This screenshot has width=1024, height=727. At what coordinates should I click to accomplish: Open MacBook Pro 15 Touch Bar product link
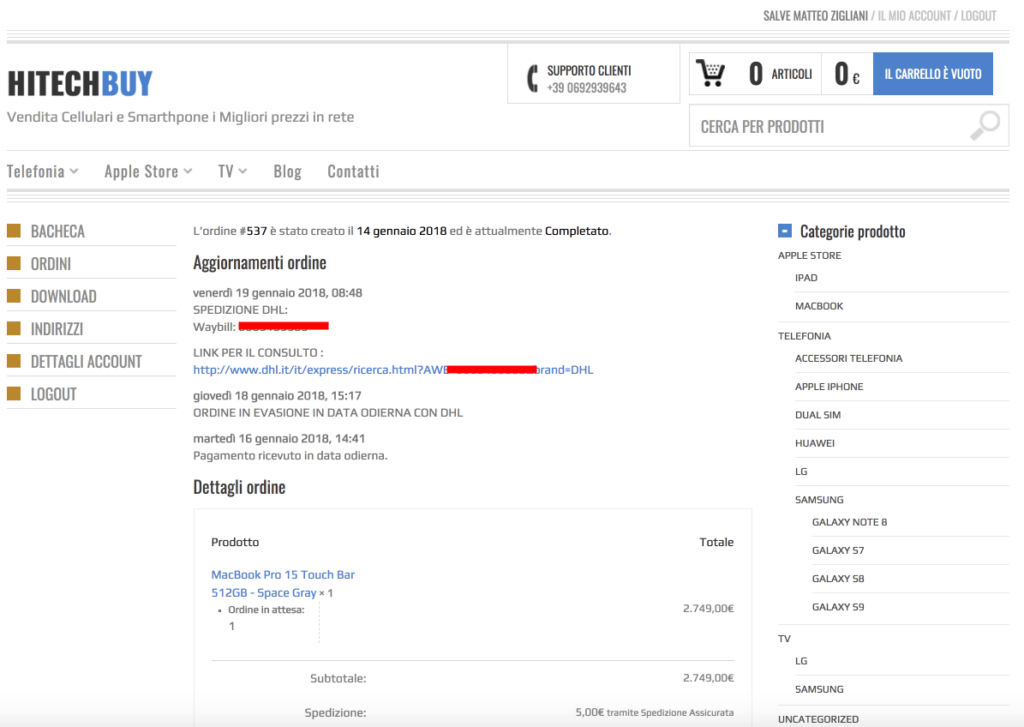[283, 583]
